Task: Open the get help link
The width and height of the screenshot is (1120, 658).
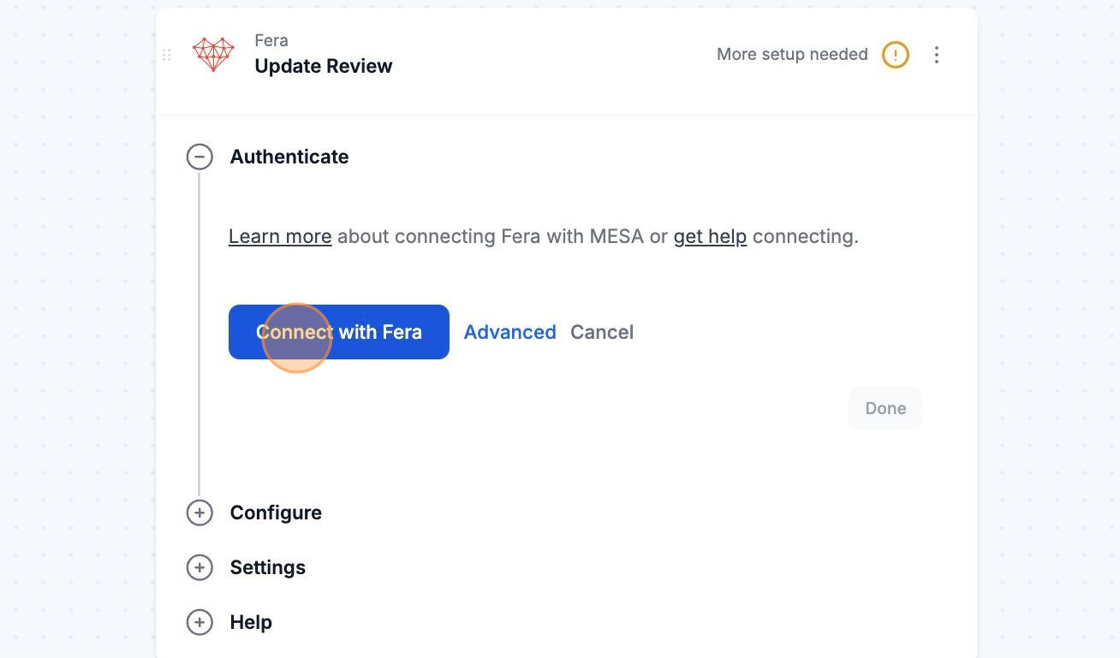Action: [710, 237]
